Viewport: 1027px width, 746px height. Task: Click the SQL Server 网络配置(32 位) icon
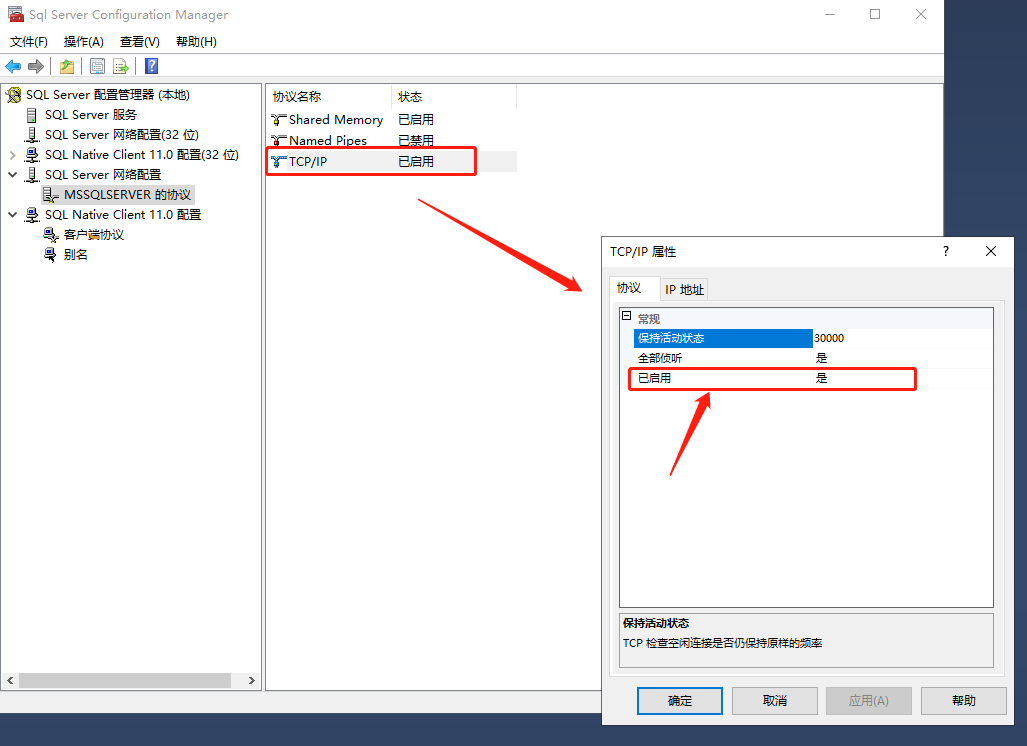(x=31, y=135)
